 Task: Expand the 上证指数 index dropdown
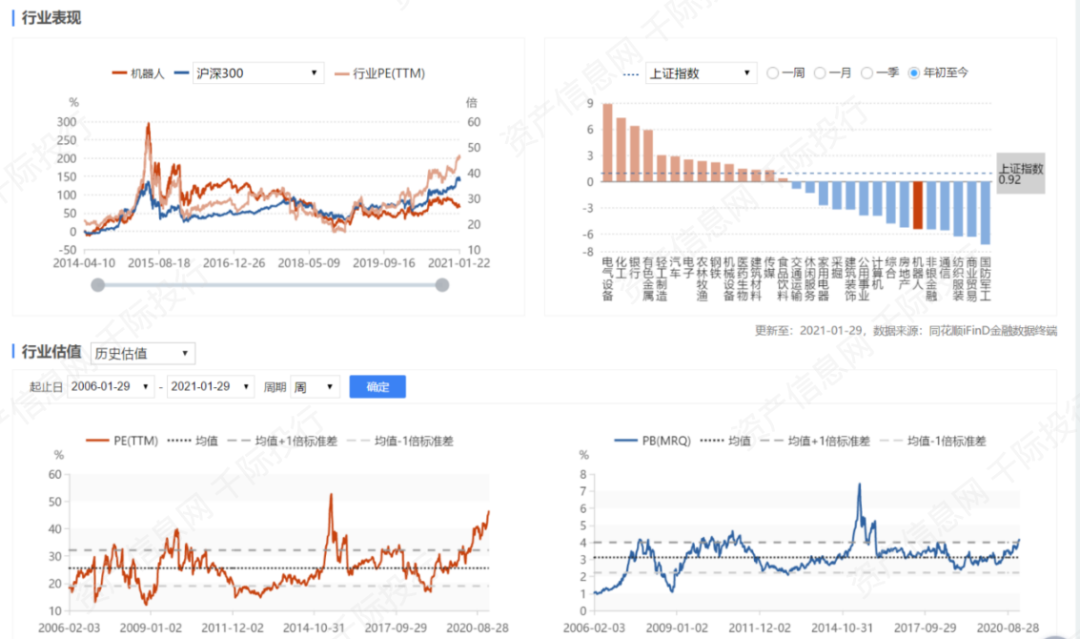click(701, 73)
